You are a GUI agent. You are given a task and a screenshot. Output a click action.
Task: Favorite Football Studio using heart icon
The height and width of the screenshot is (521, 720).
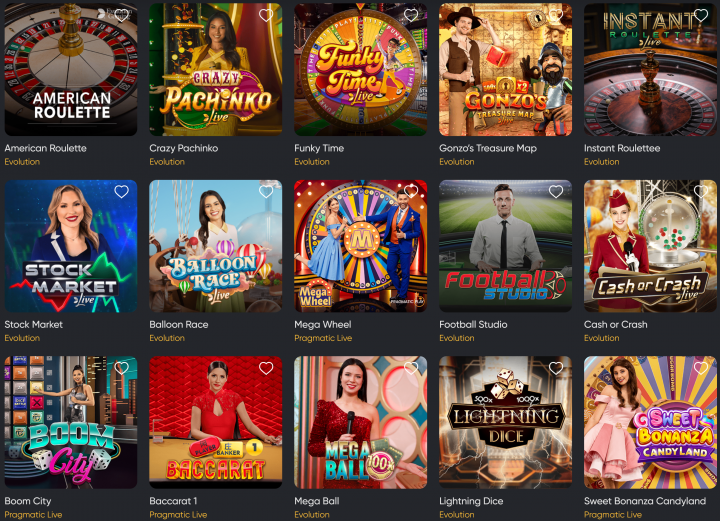556,192
